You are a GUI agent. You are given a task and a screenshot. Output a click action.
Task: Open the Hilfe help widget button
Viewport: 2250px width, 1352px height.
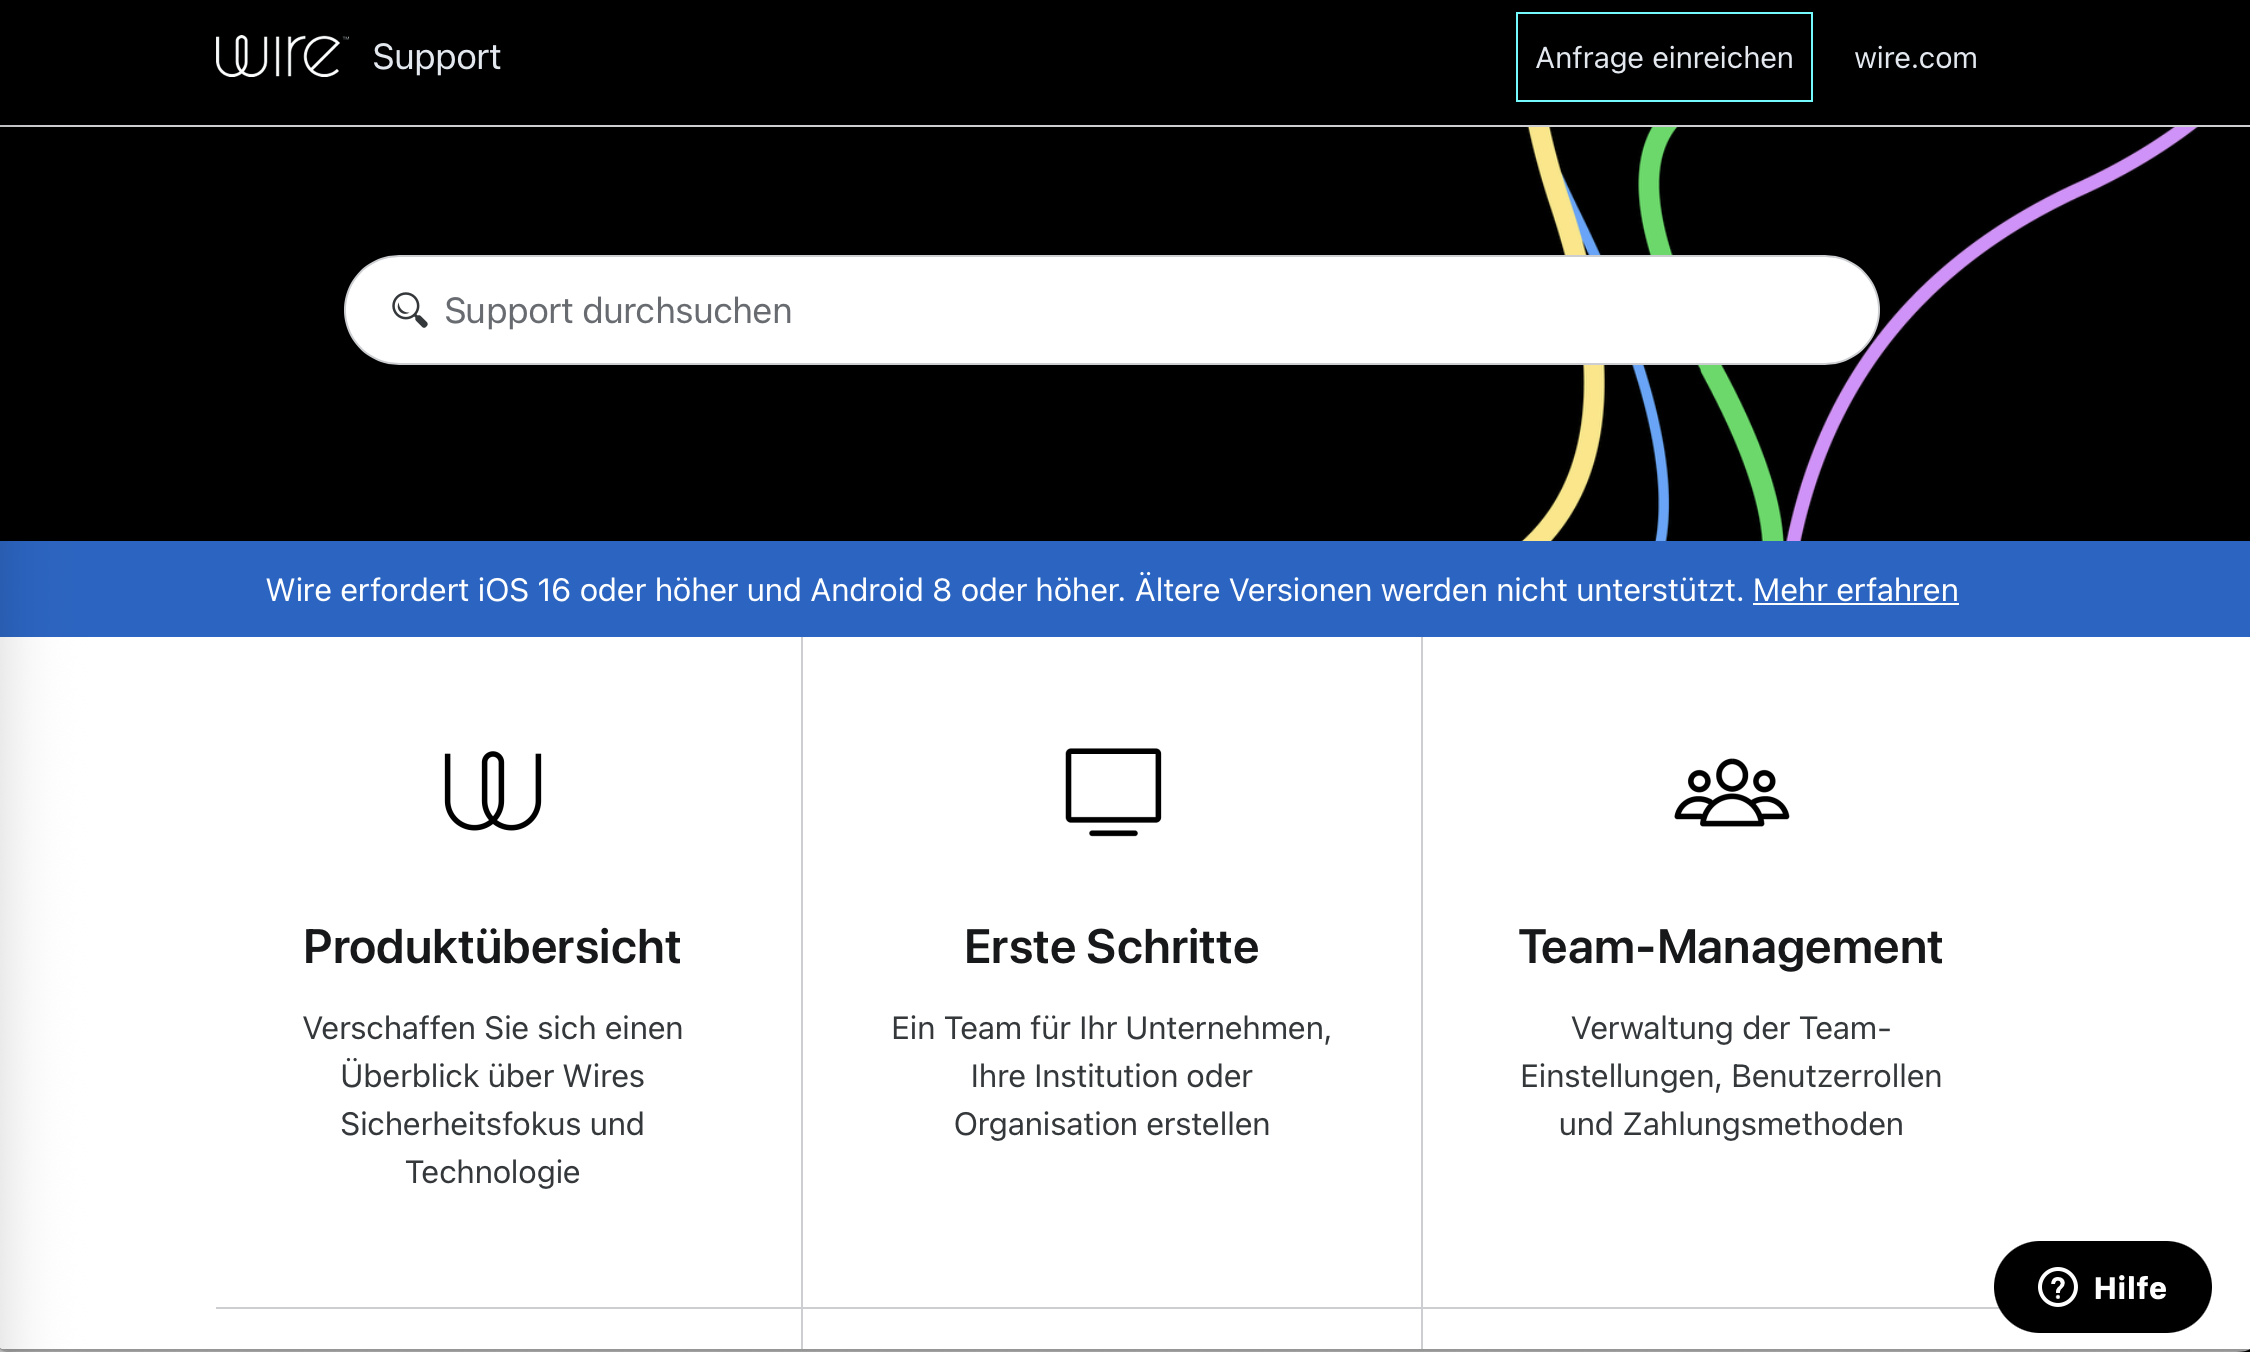[x=2102, y=1287]
